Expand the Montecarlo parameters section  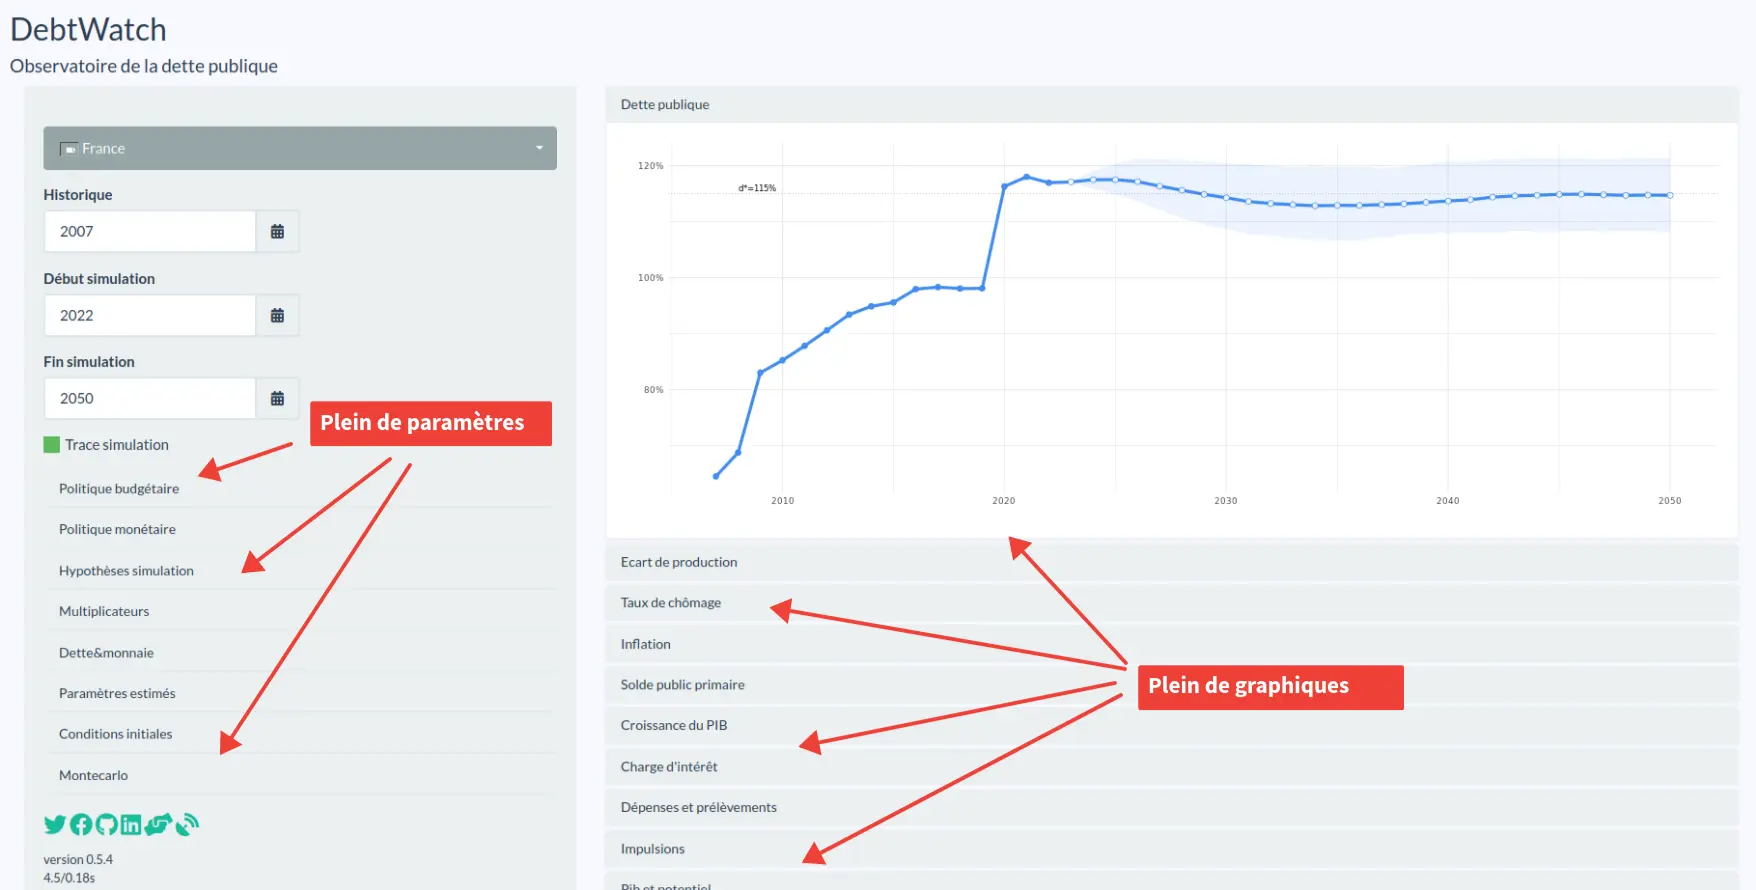pos(93,775)
